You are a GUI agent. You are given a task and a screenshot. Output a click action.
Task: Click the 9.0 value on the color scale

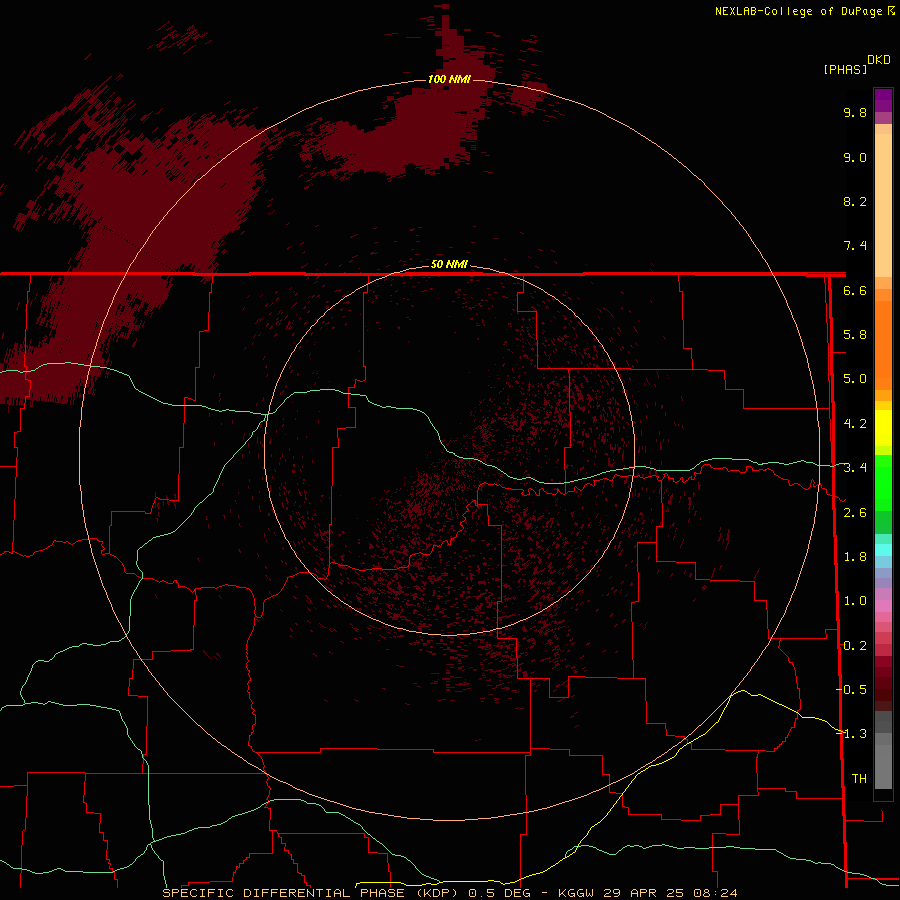pyautogui.click(x=855, y=157)
